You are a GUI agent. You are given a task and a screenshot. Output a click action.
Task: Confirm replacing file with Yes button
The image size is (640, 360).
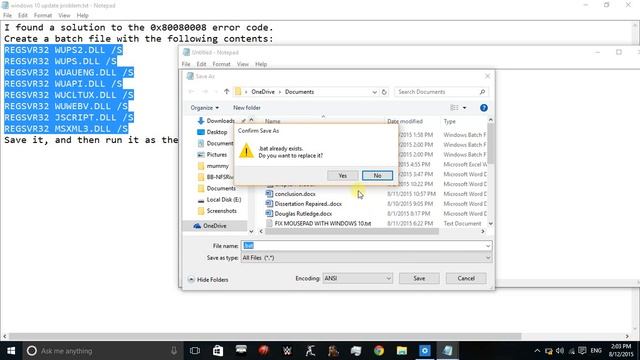pos(342,176)
